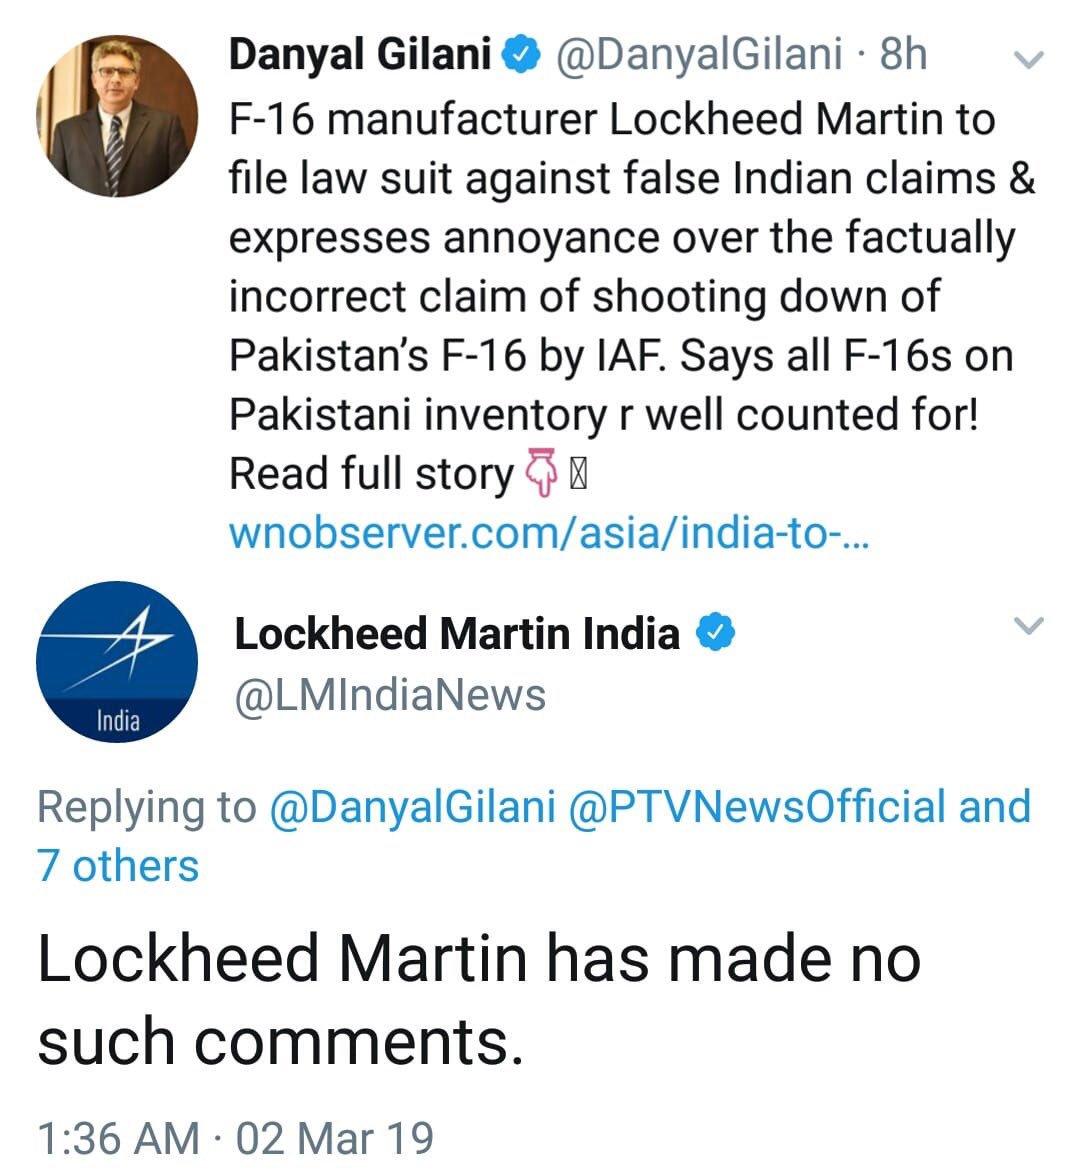
Task: Show the '7 others' reply recipients
Action: coord(118,866)
